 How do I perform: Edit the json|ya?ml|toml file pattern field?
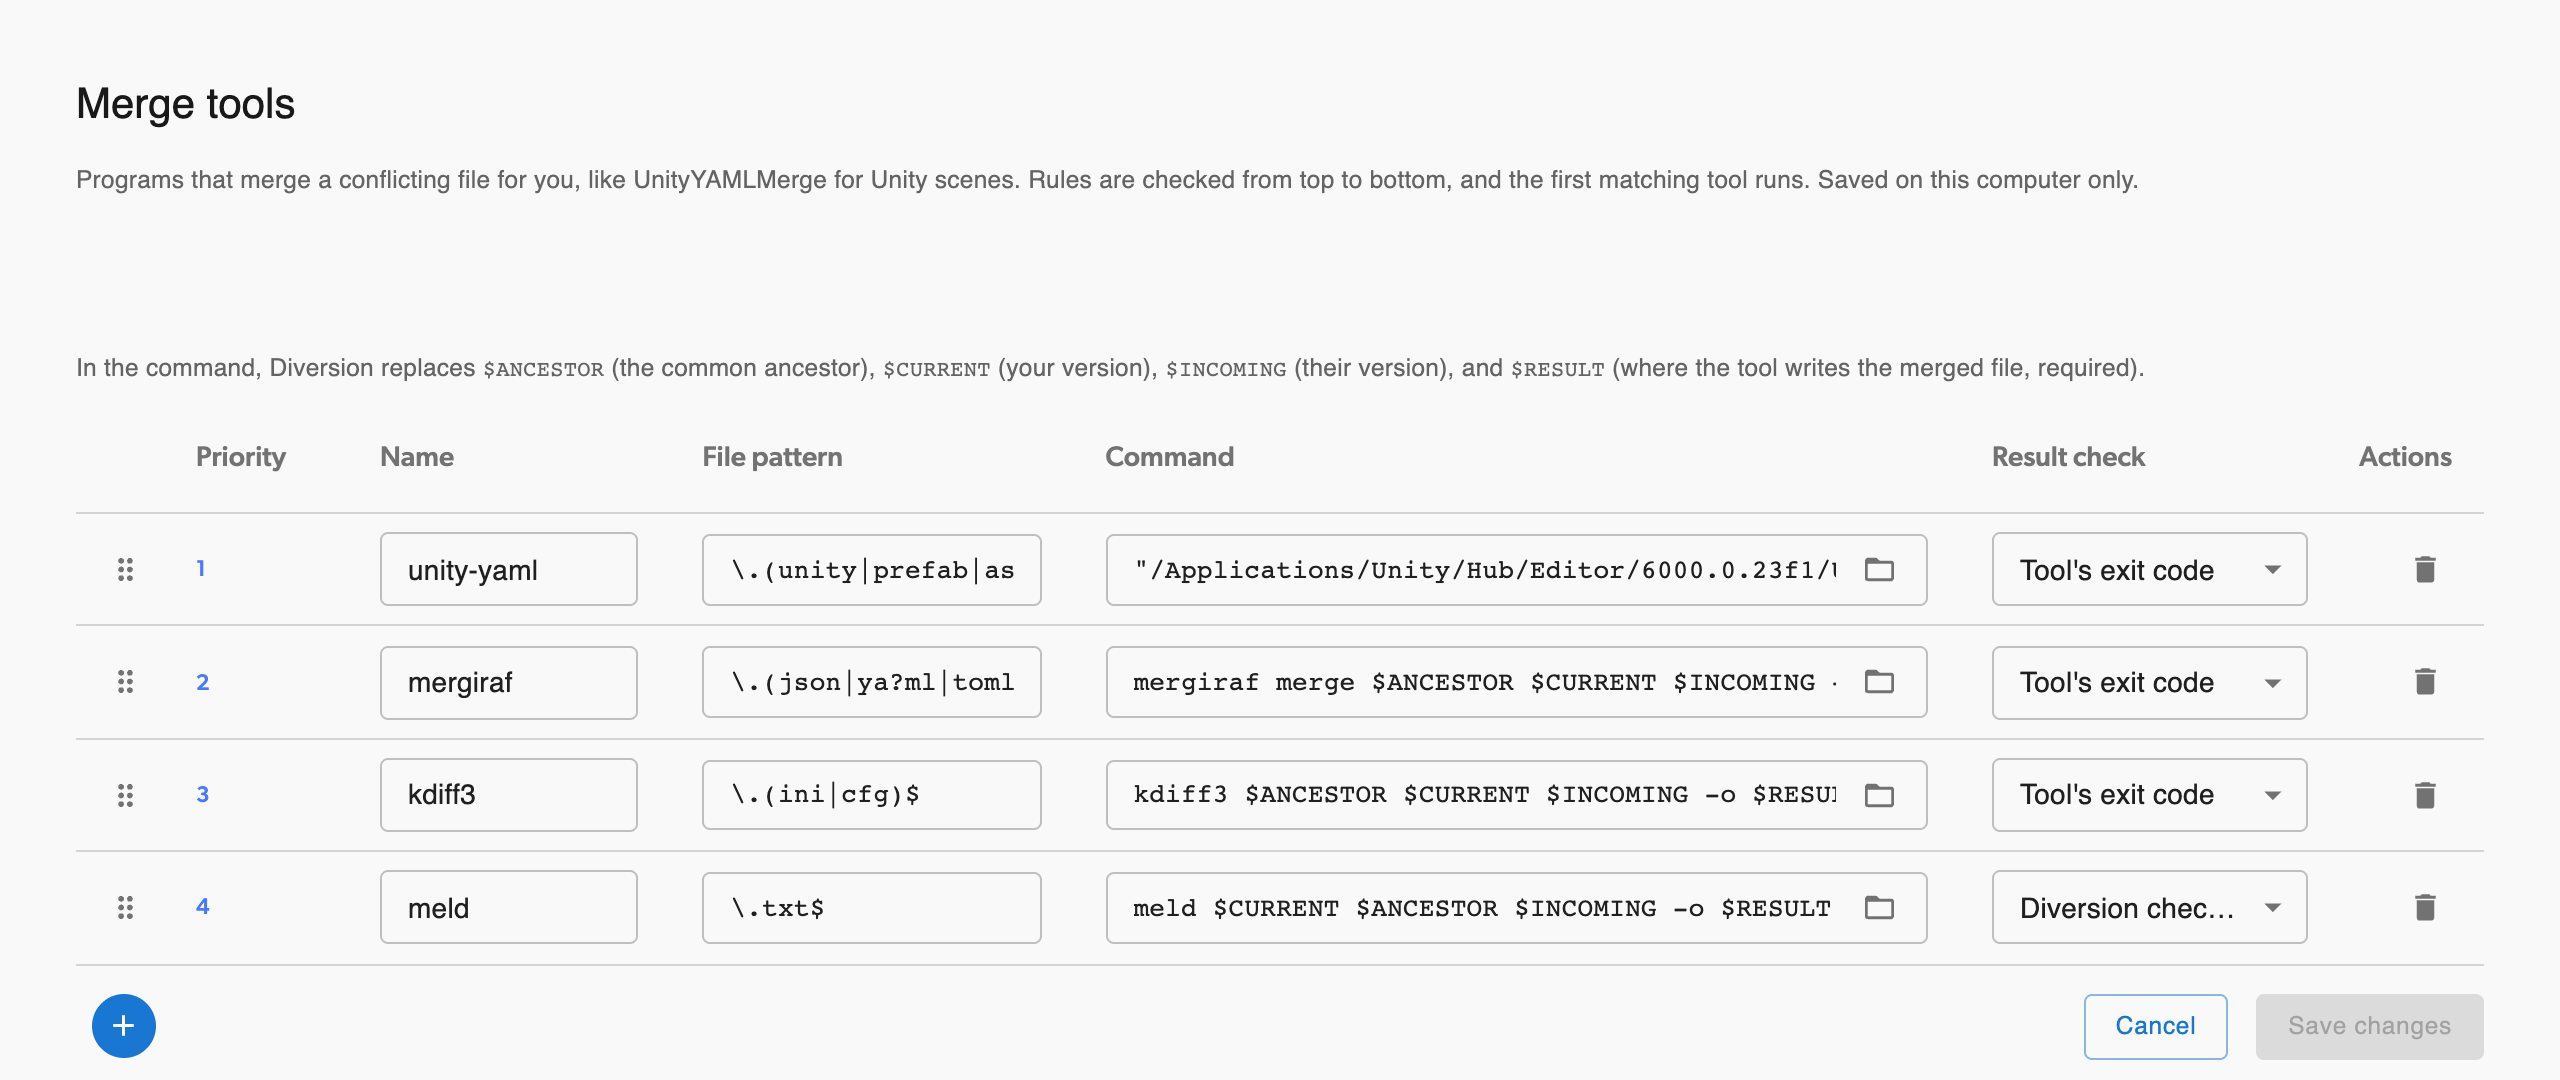click(x=871, y=682)
